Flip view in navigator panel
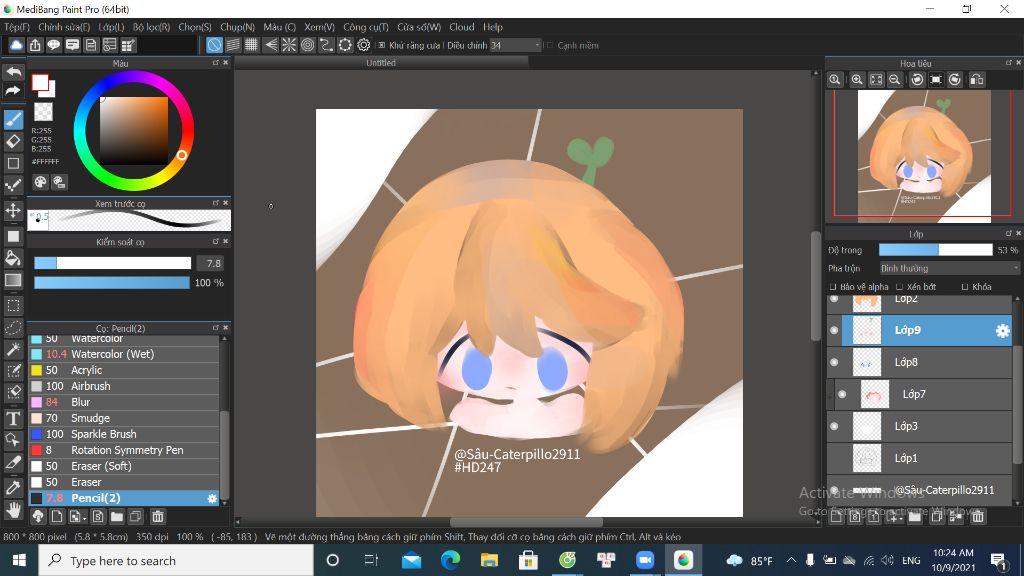Image resolution: width=1024 pixels, height=576 pixels. [976, 80]
